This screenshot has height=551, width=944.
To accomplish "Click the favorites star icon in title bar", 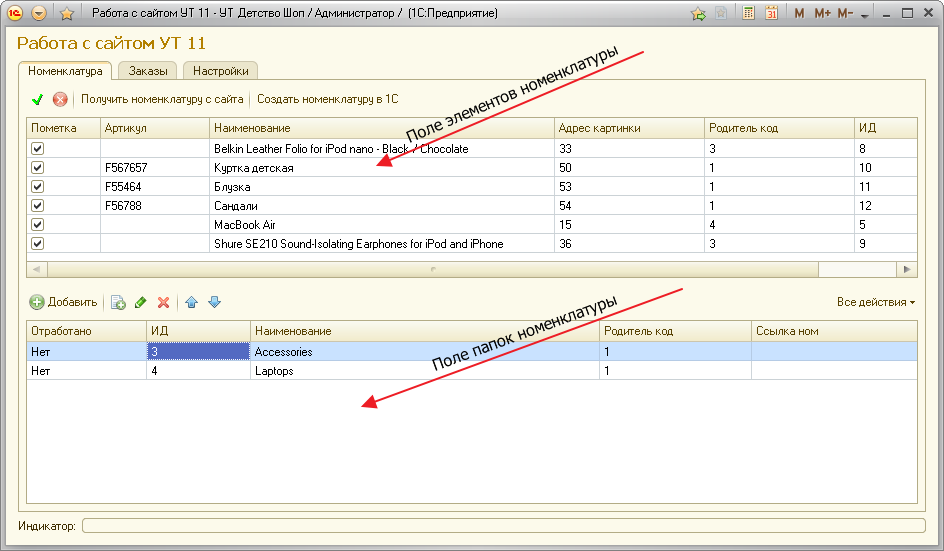I will coord(67,14).
